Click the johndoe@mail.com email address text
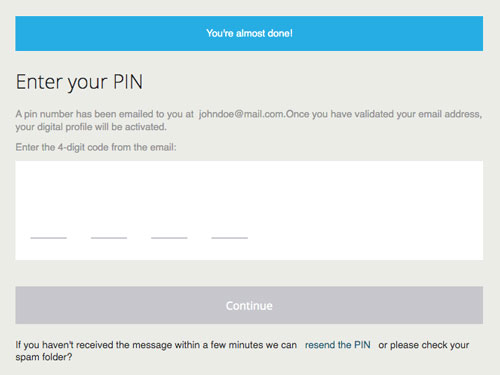Screen dimensions: 500x375 (241, 114)
